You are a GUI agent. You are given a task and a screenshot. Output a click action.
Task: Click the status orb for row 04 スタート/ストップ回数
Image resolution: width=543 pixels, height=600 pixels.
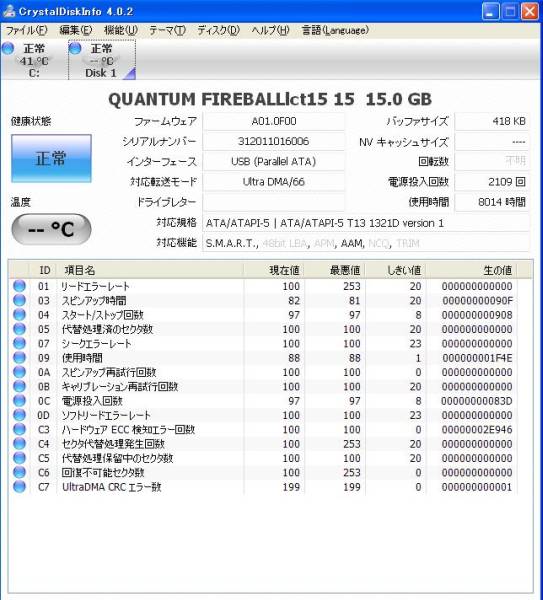[x=20, y=315]
